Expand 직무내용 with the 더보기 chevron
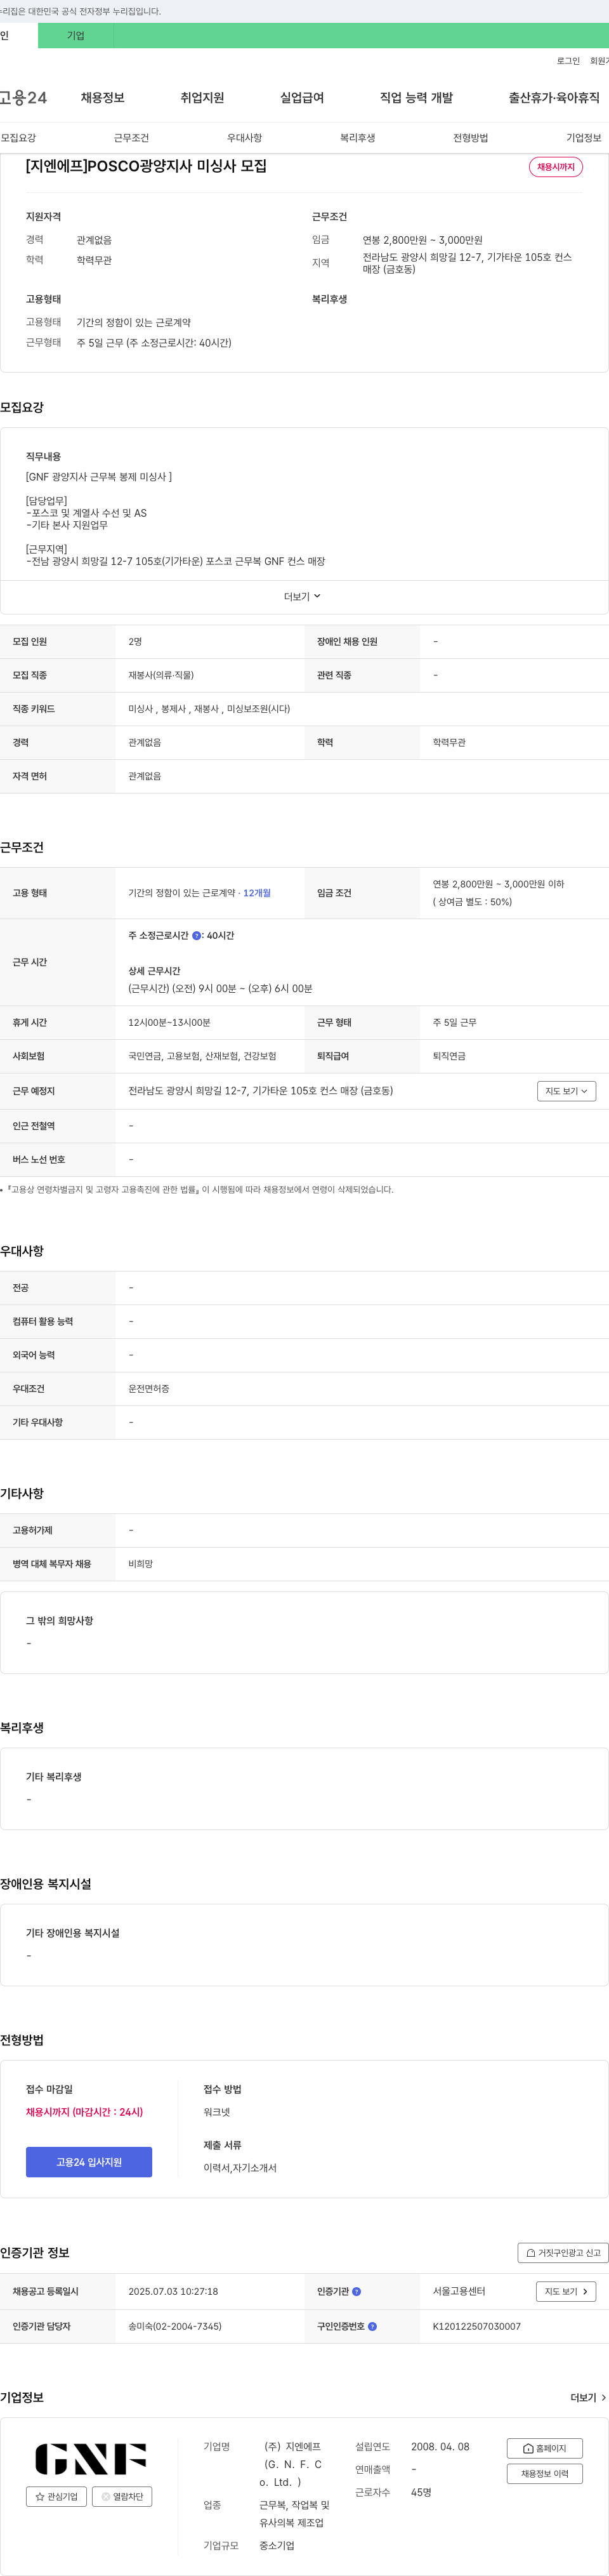Viewport: 609px width, 2576px height. pyautogui.click(x=303, y=597)
